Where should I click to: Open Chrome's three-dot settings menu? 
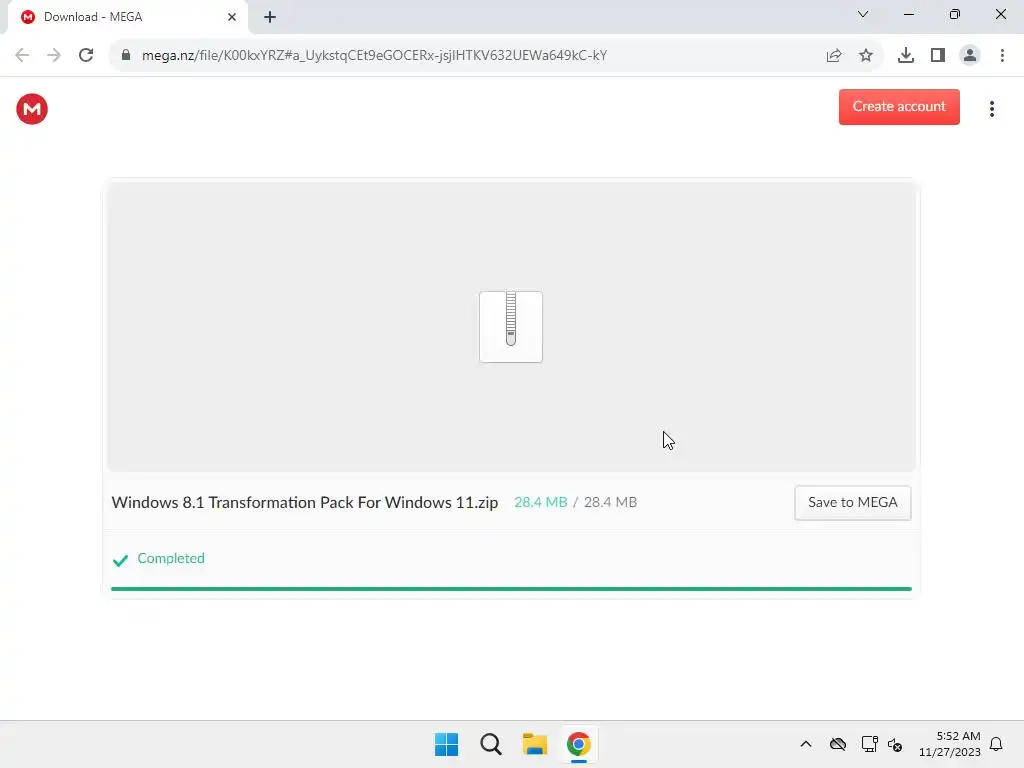point(1002,56)
